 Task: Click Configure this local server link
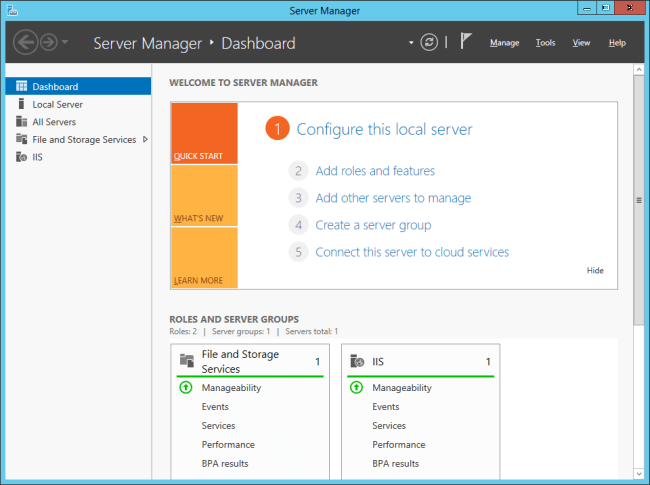384,129
